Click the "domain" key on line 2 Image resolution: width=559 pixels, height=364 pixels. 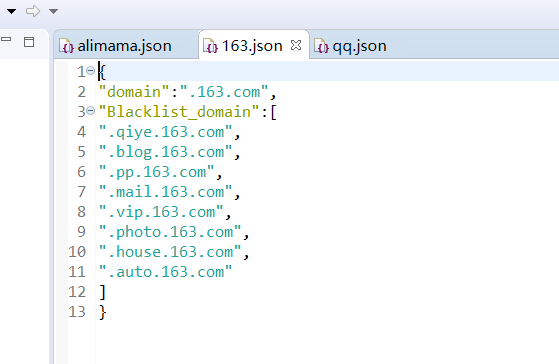(134, 92)
